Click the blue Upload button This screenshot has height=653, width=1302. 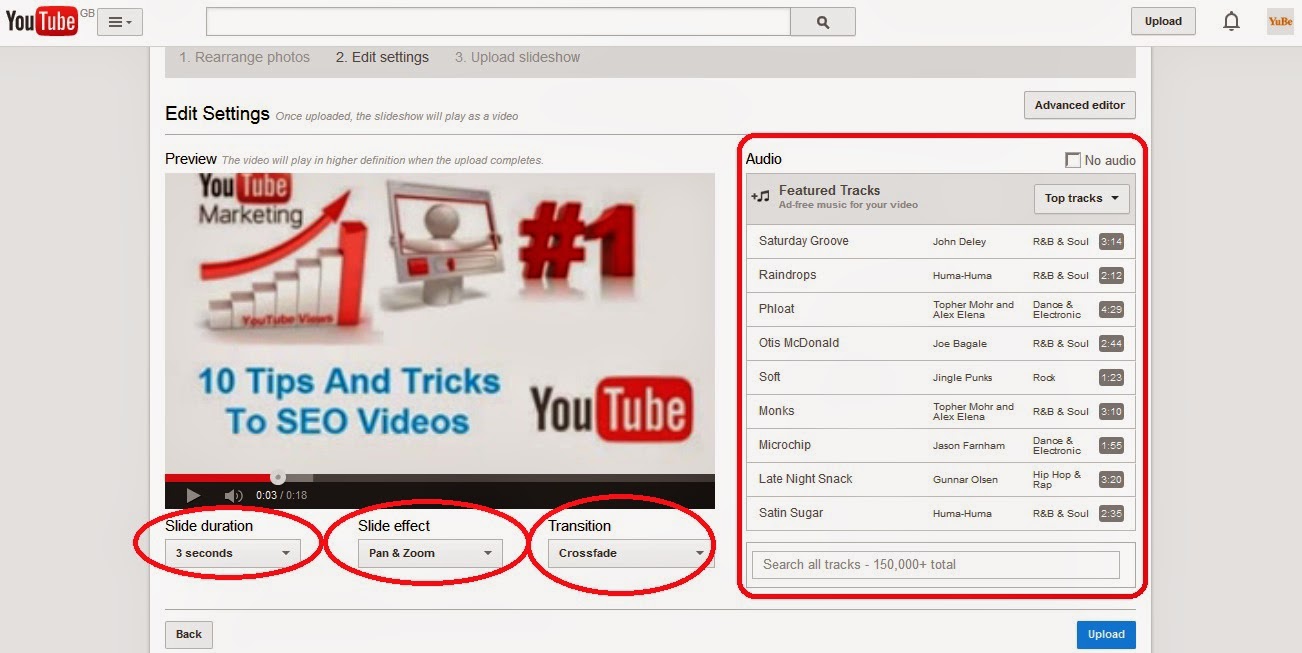tap(1106, 634)
